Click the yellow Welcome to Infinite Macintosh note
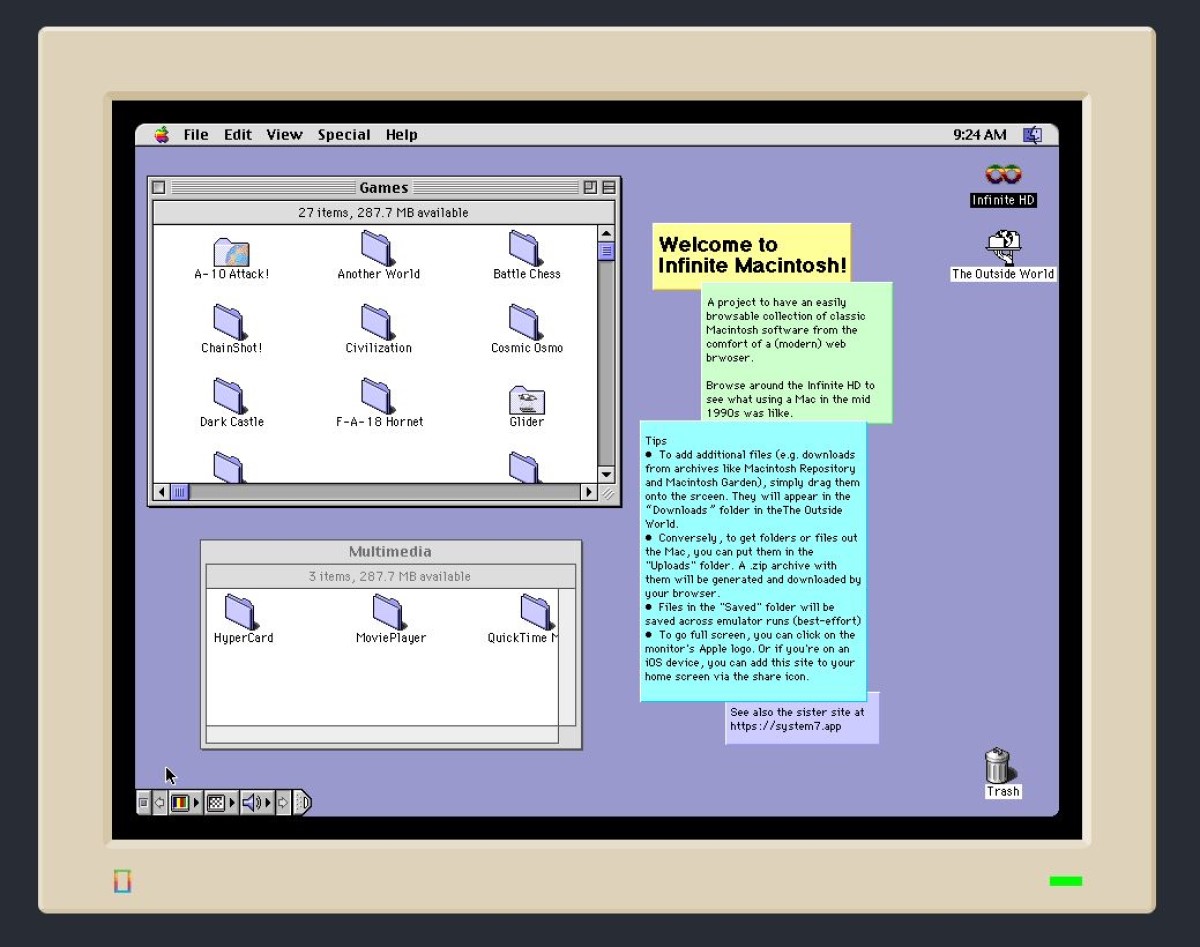 coord(751,256)
